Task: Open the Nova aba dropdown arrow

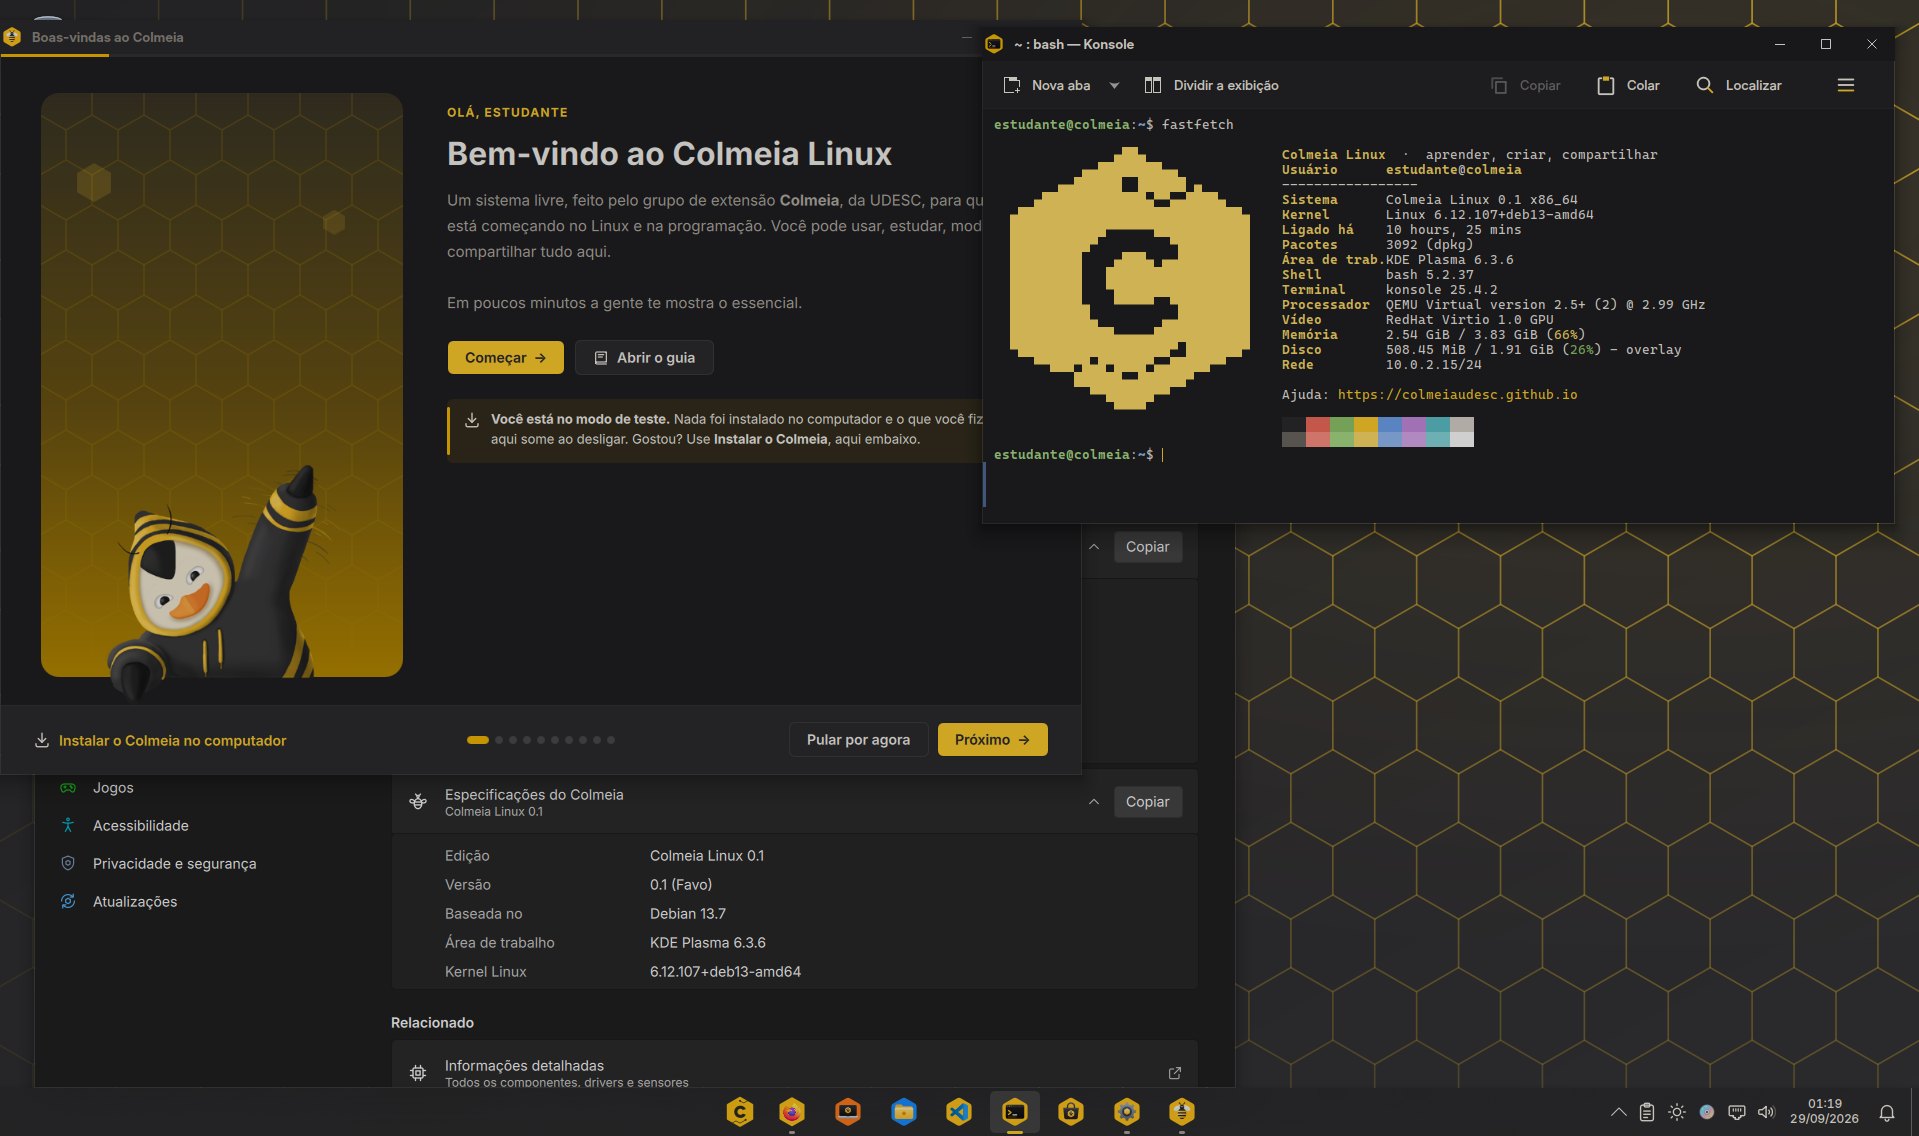Action: click(x=1114, y=85)
